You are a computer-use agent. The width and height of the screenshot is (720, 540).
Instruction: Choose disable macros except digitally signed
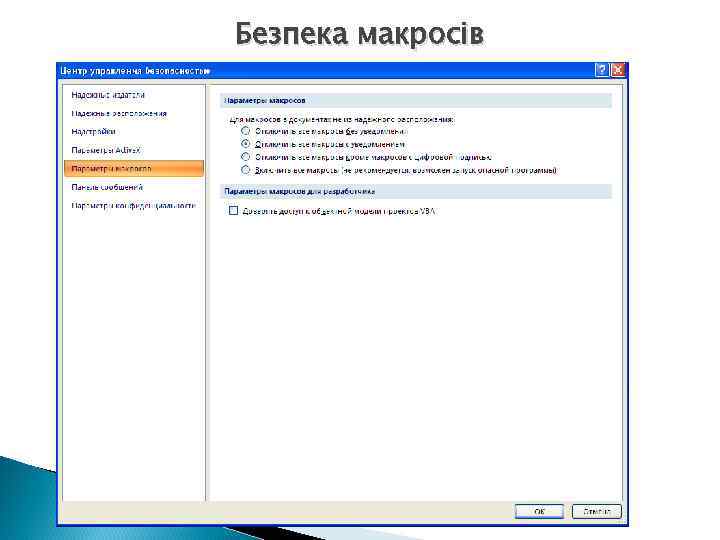click(246, 157)
